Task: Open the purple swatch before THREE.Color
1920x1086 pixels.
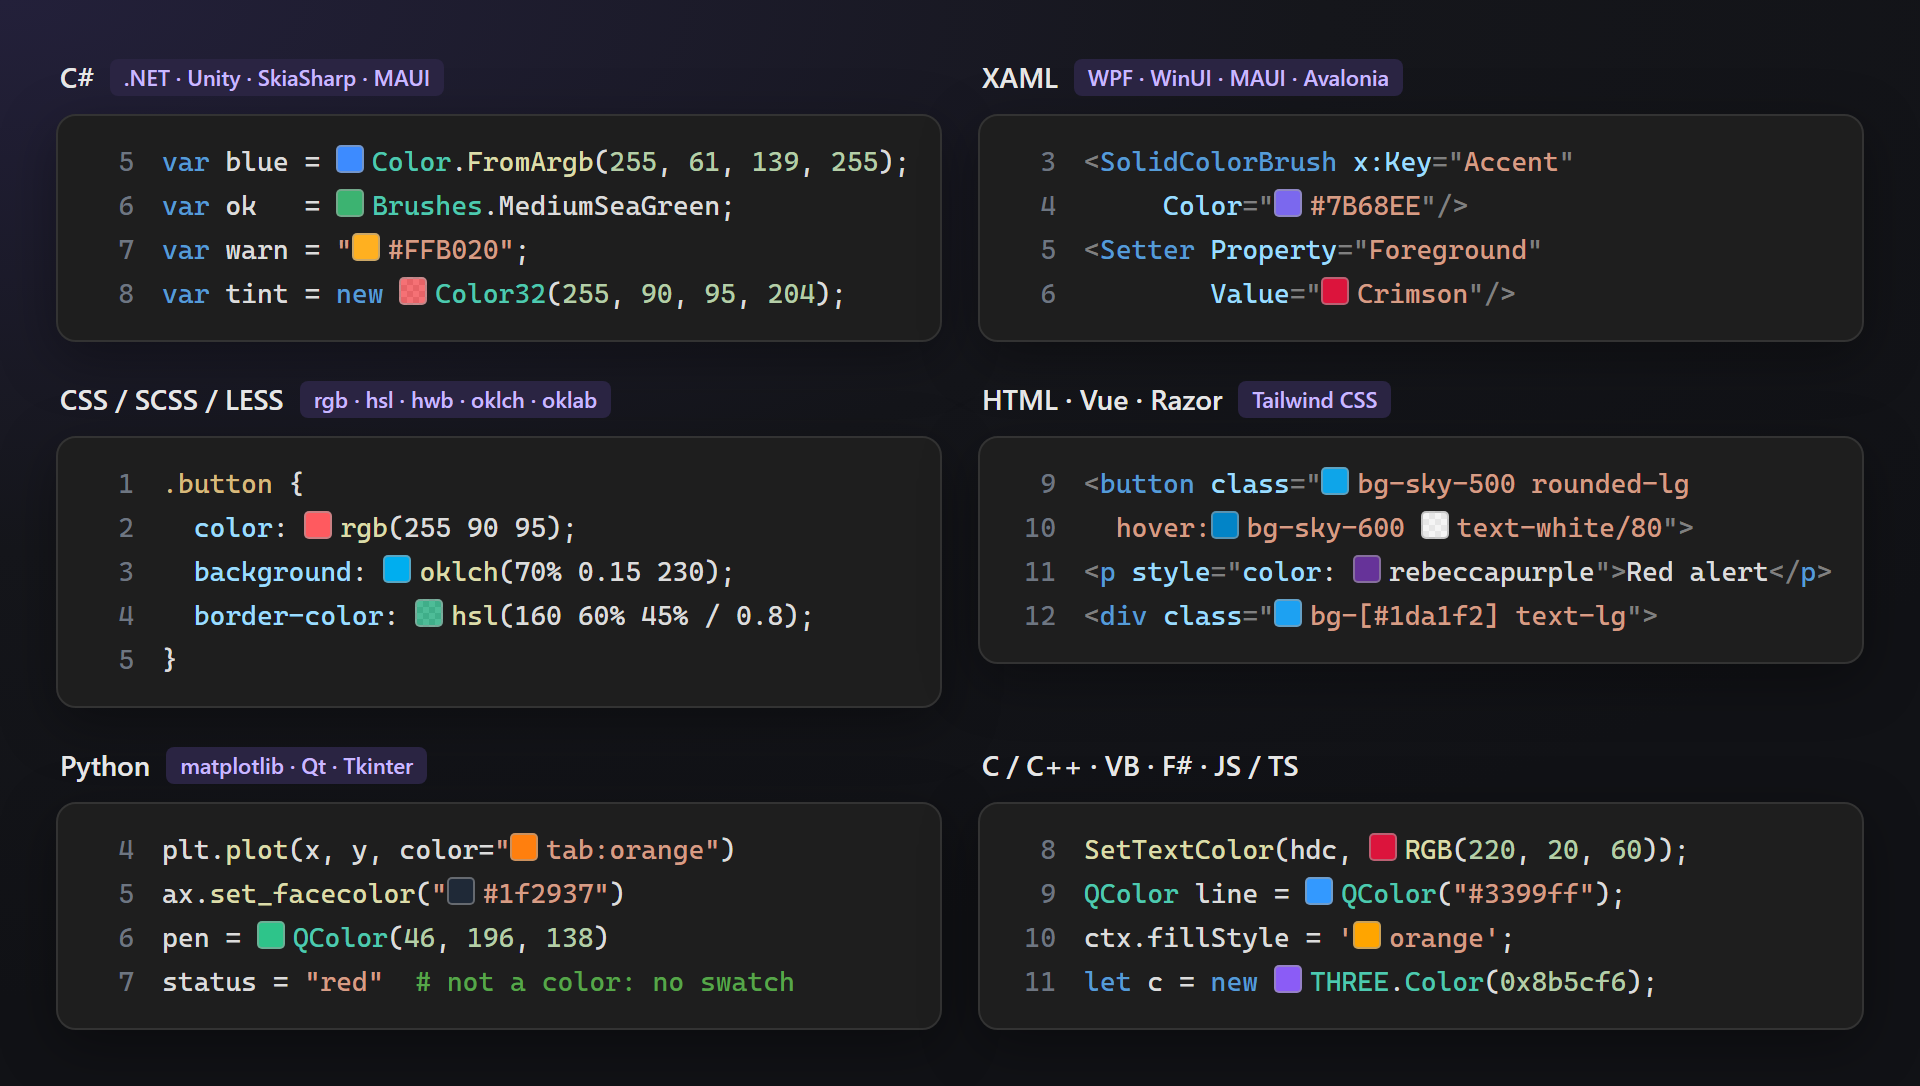Action: coord(1288,980)
